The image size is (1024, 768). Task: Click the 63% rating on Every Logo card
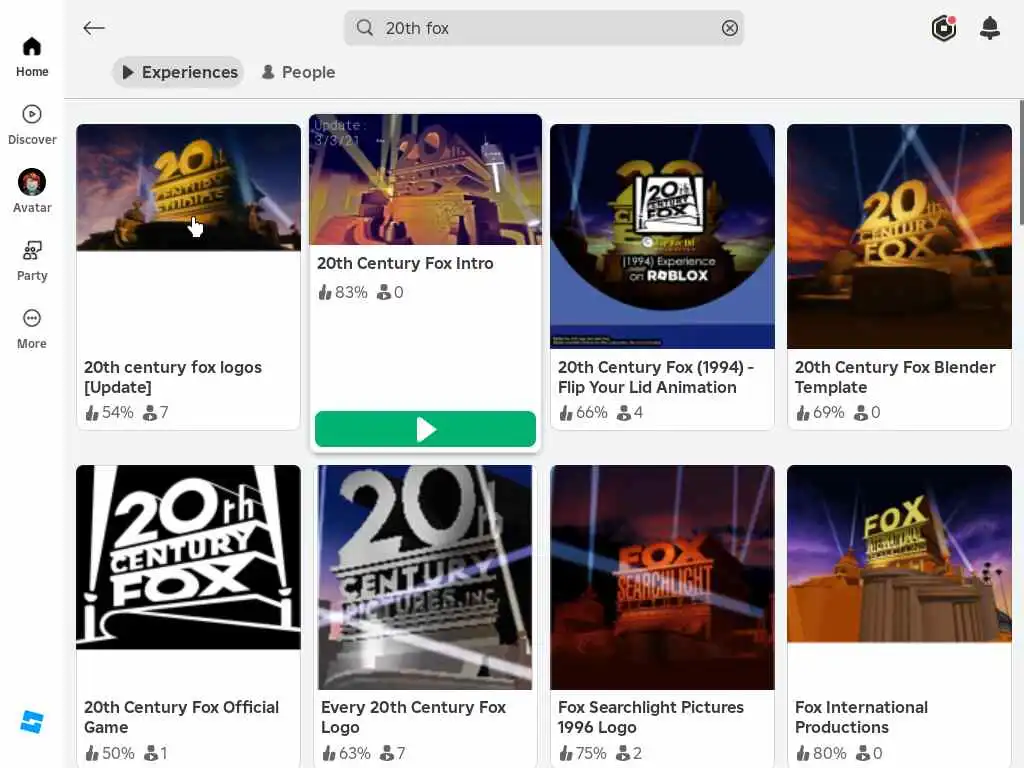tap(346, 754)
